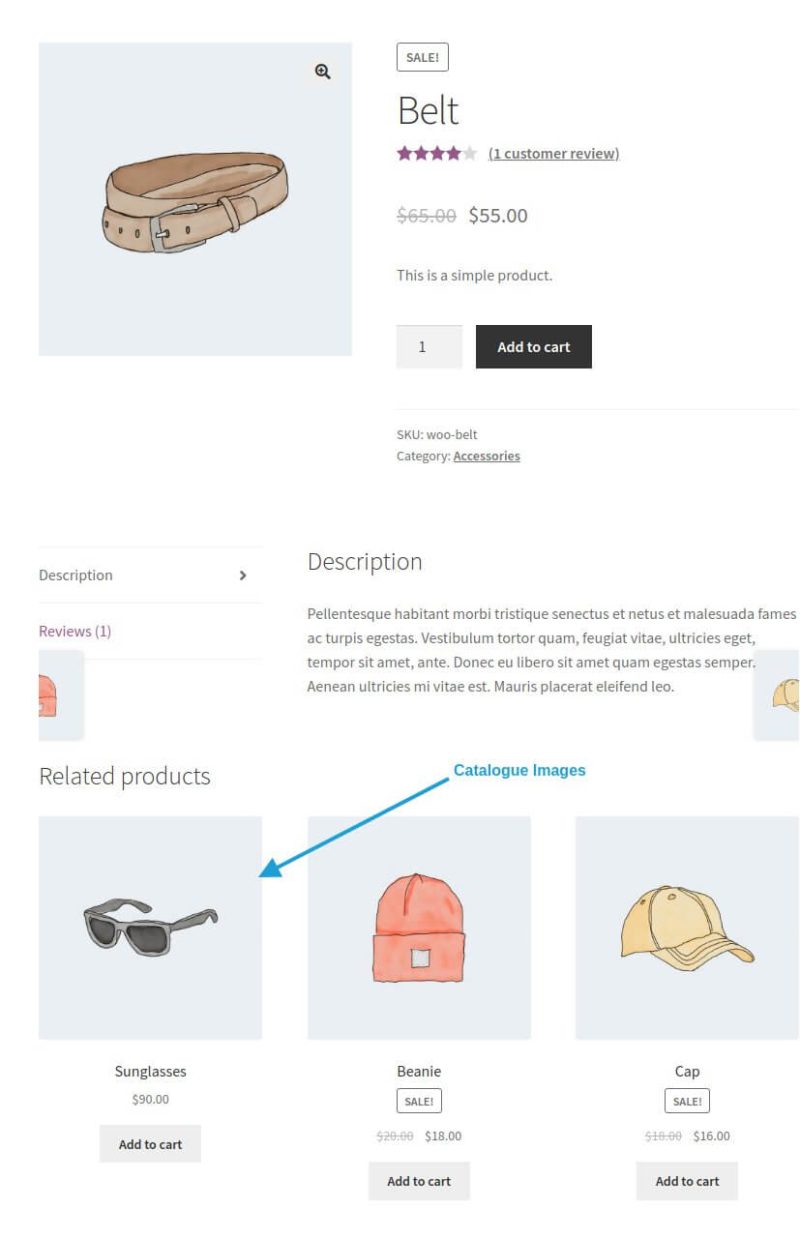Open the Accessories category link
800x1239 pixels.
click(x=486, y=456)
